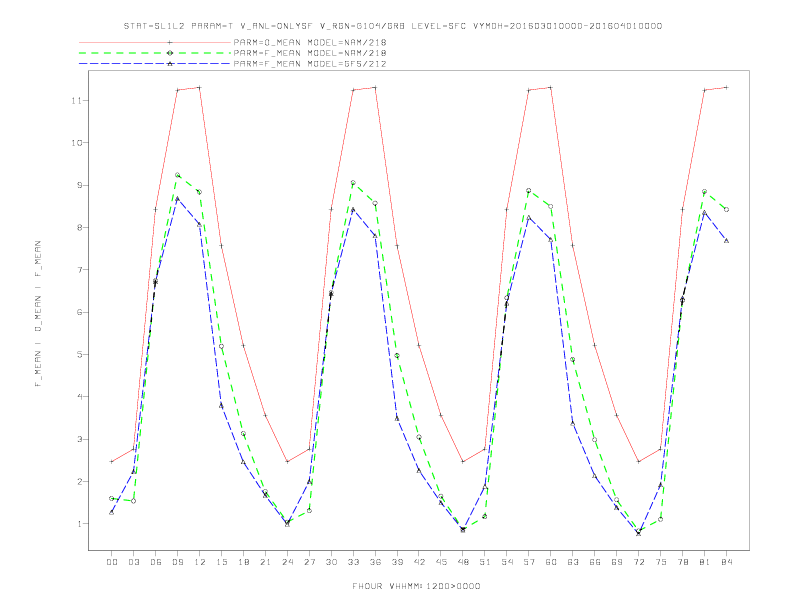Click the x-axis tick label 00
This screenshot has height=612, width=792.
[x=112, y=562]
